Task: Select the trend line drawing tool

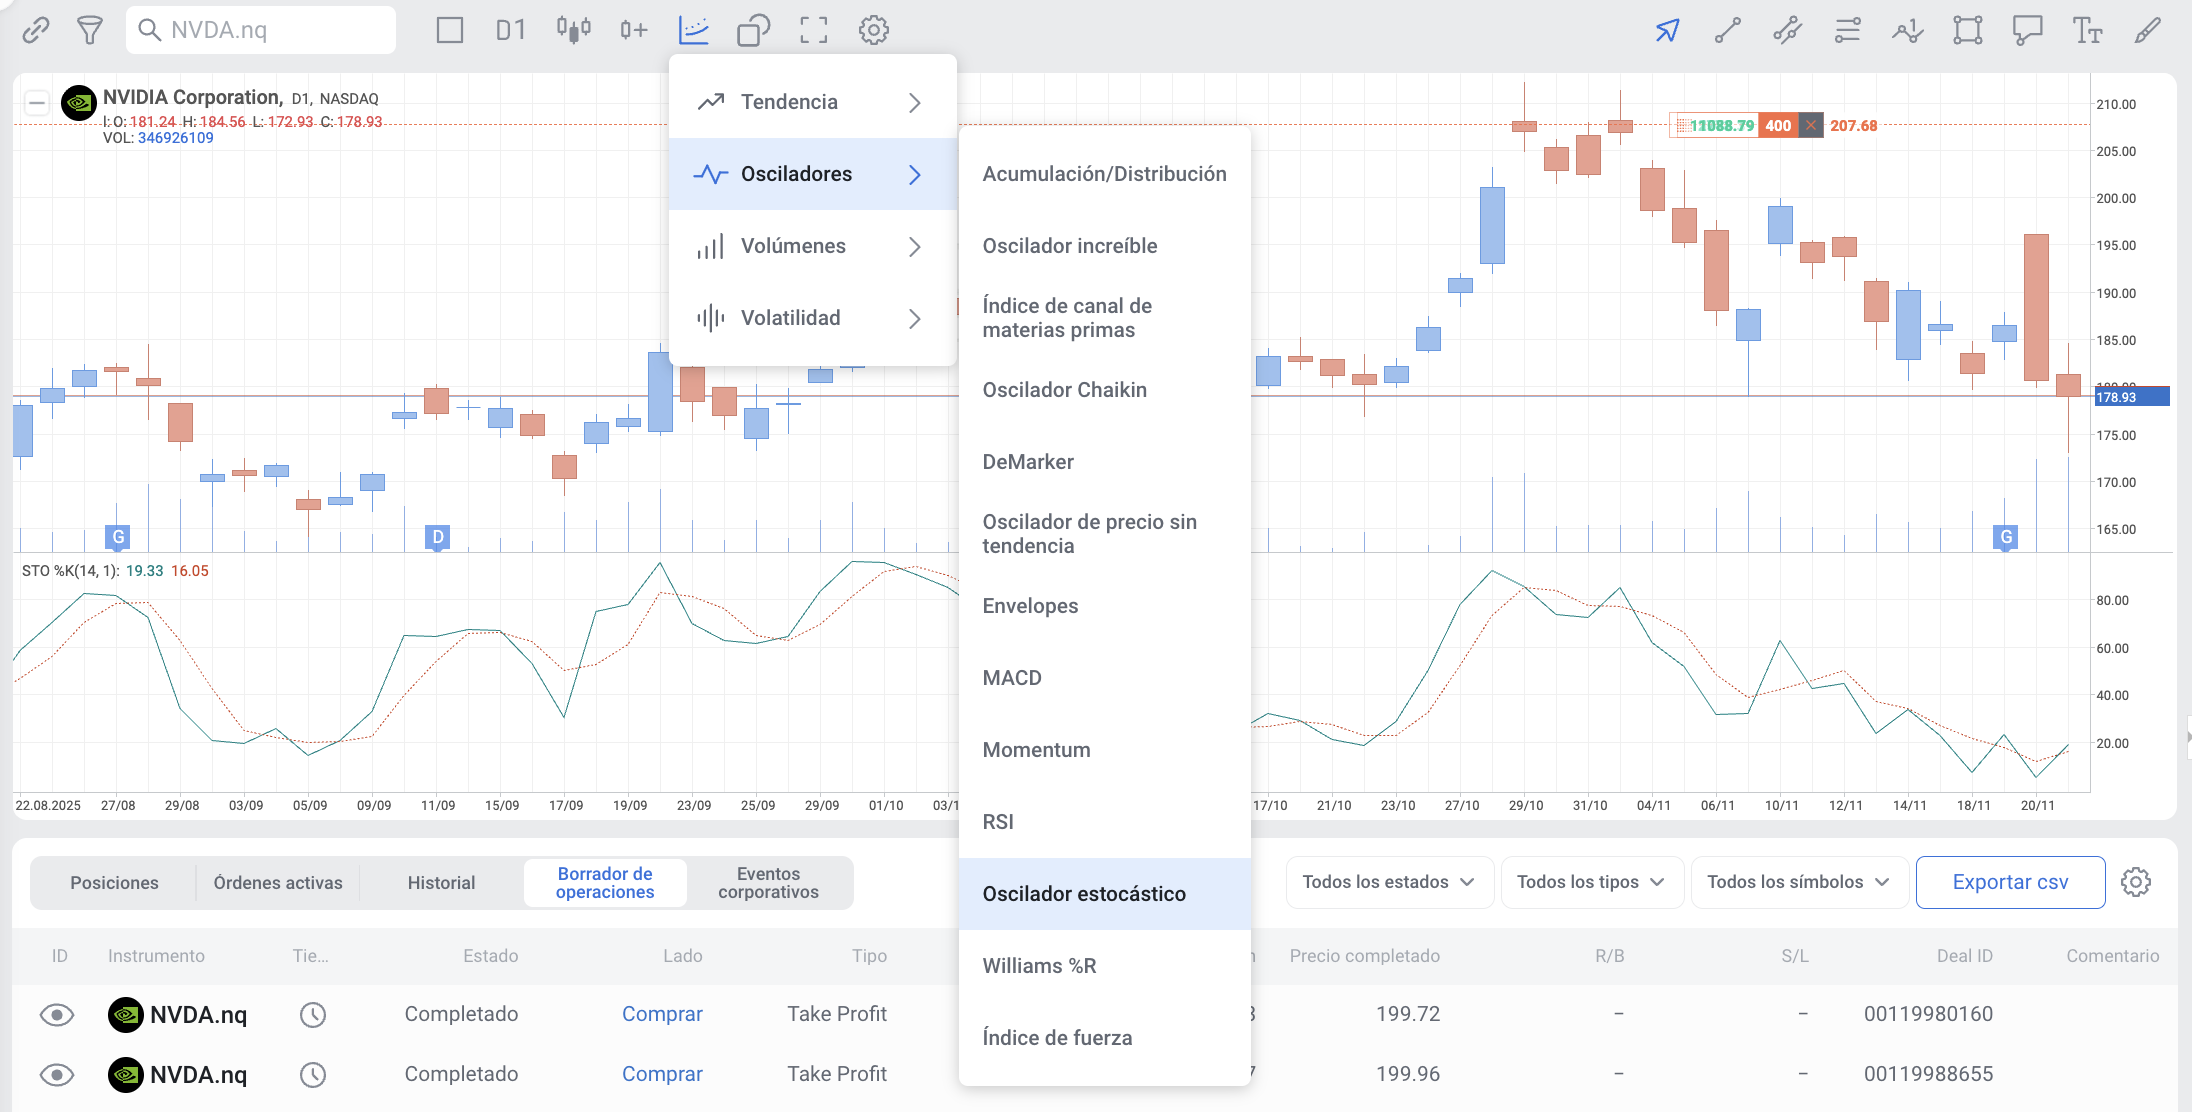Action: click(x=1727, y=30)
